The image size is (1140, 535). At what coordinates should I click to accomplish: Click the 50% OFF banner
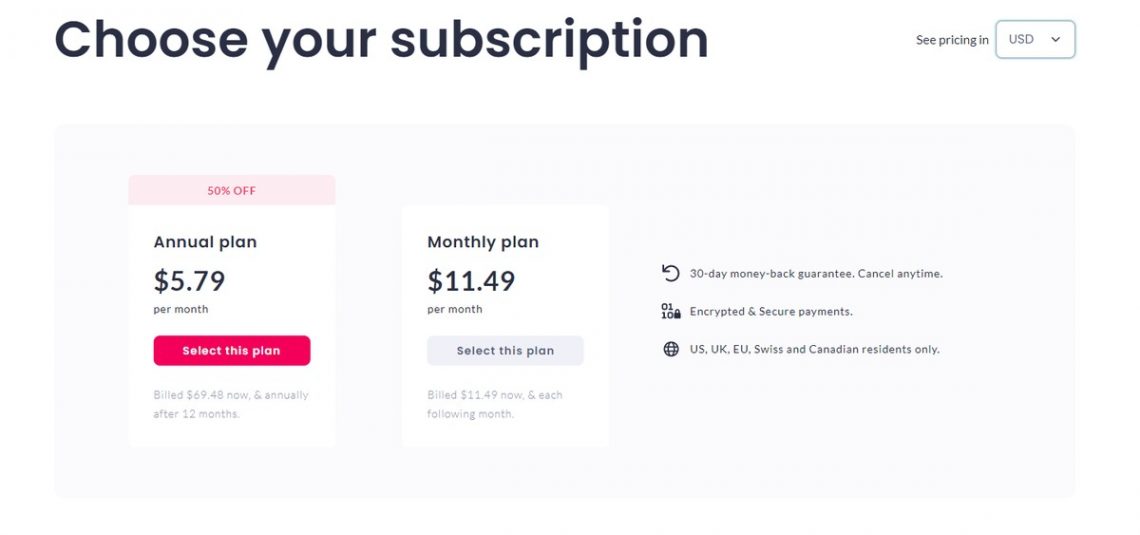click(231, 190)
